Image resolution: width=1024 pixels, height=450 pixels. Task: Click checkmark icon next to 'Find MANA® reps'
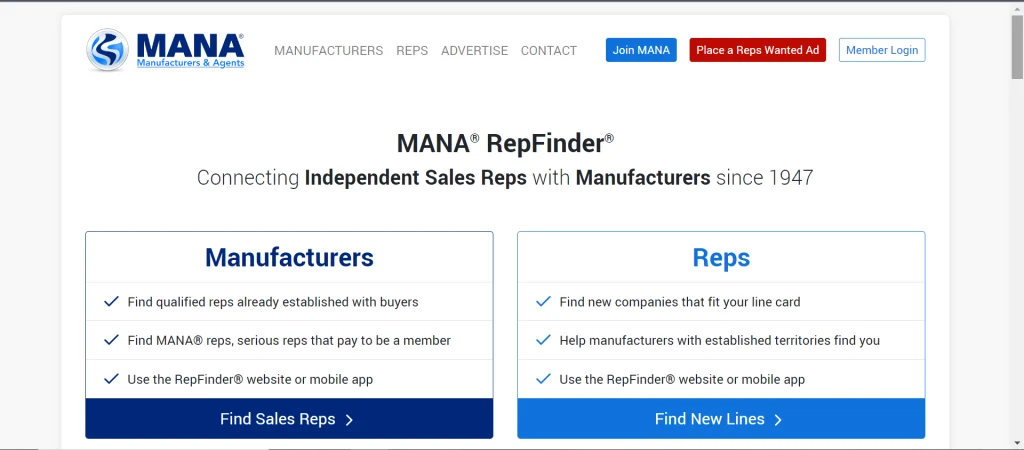(x=112, y=340)
